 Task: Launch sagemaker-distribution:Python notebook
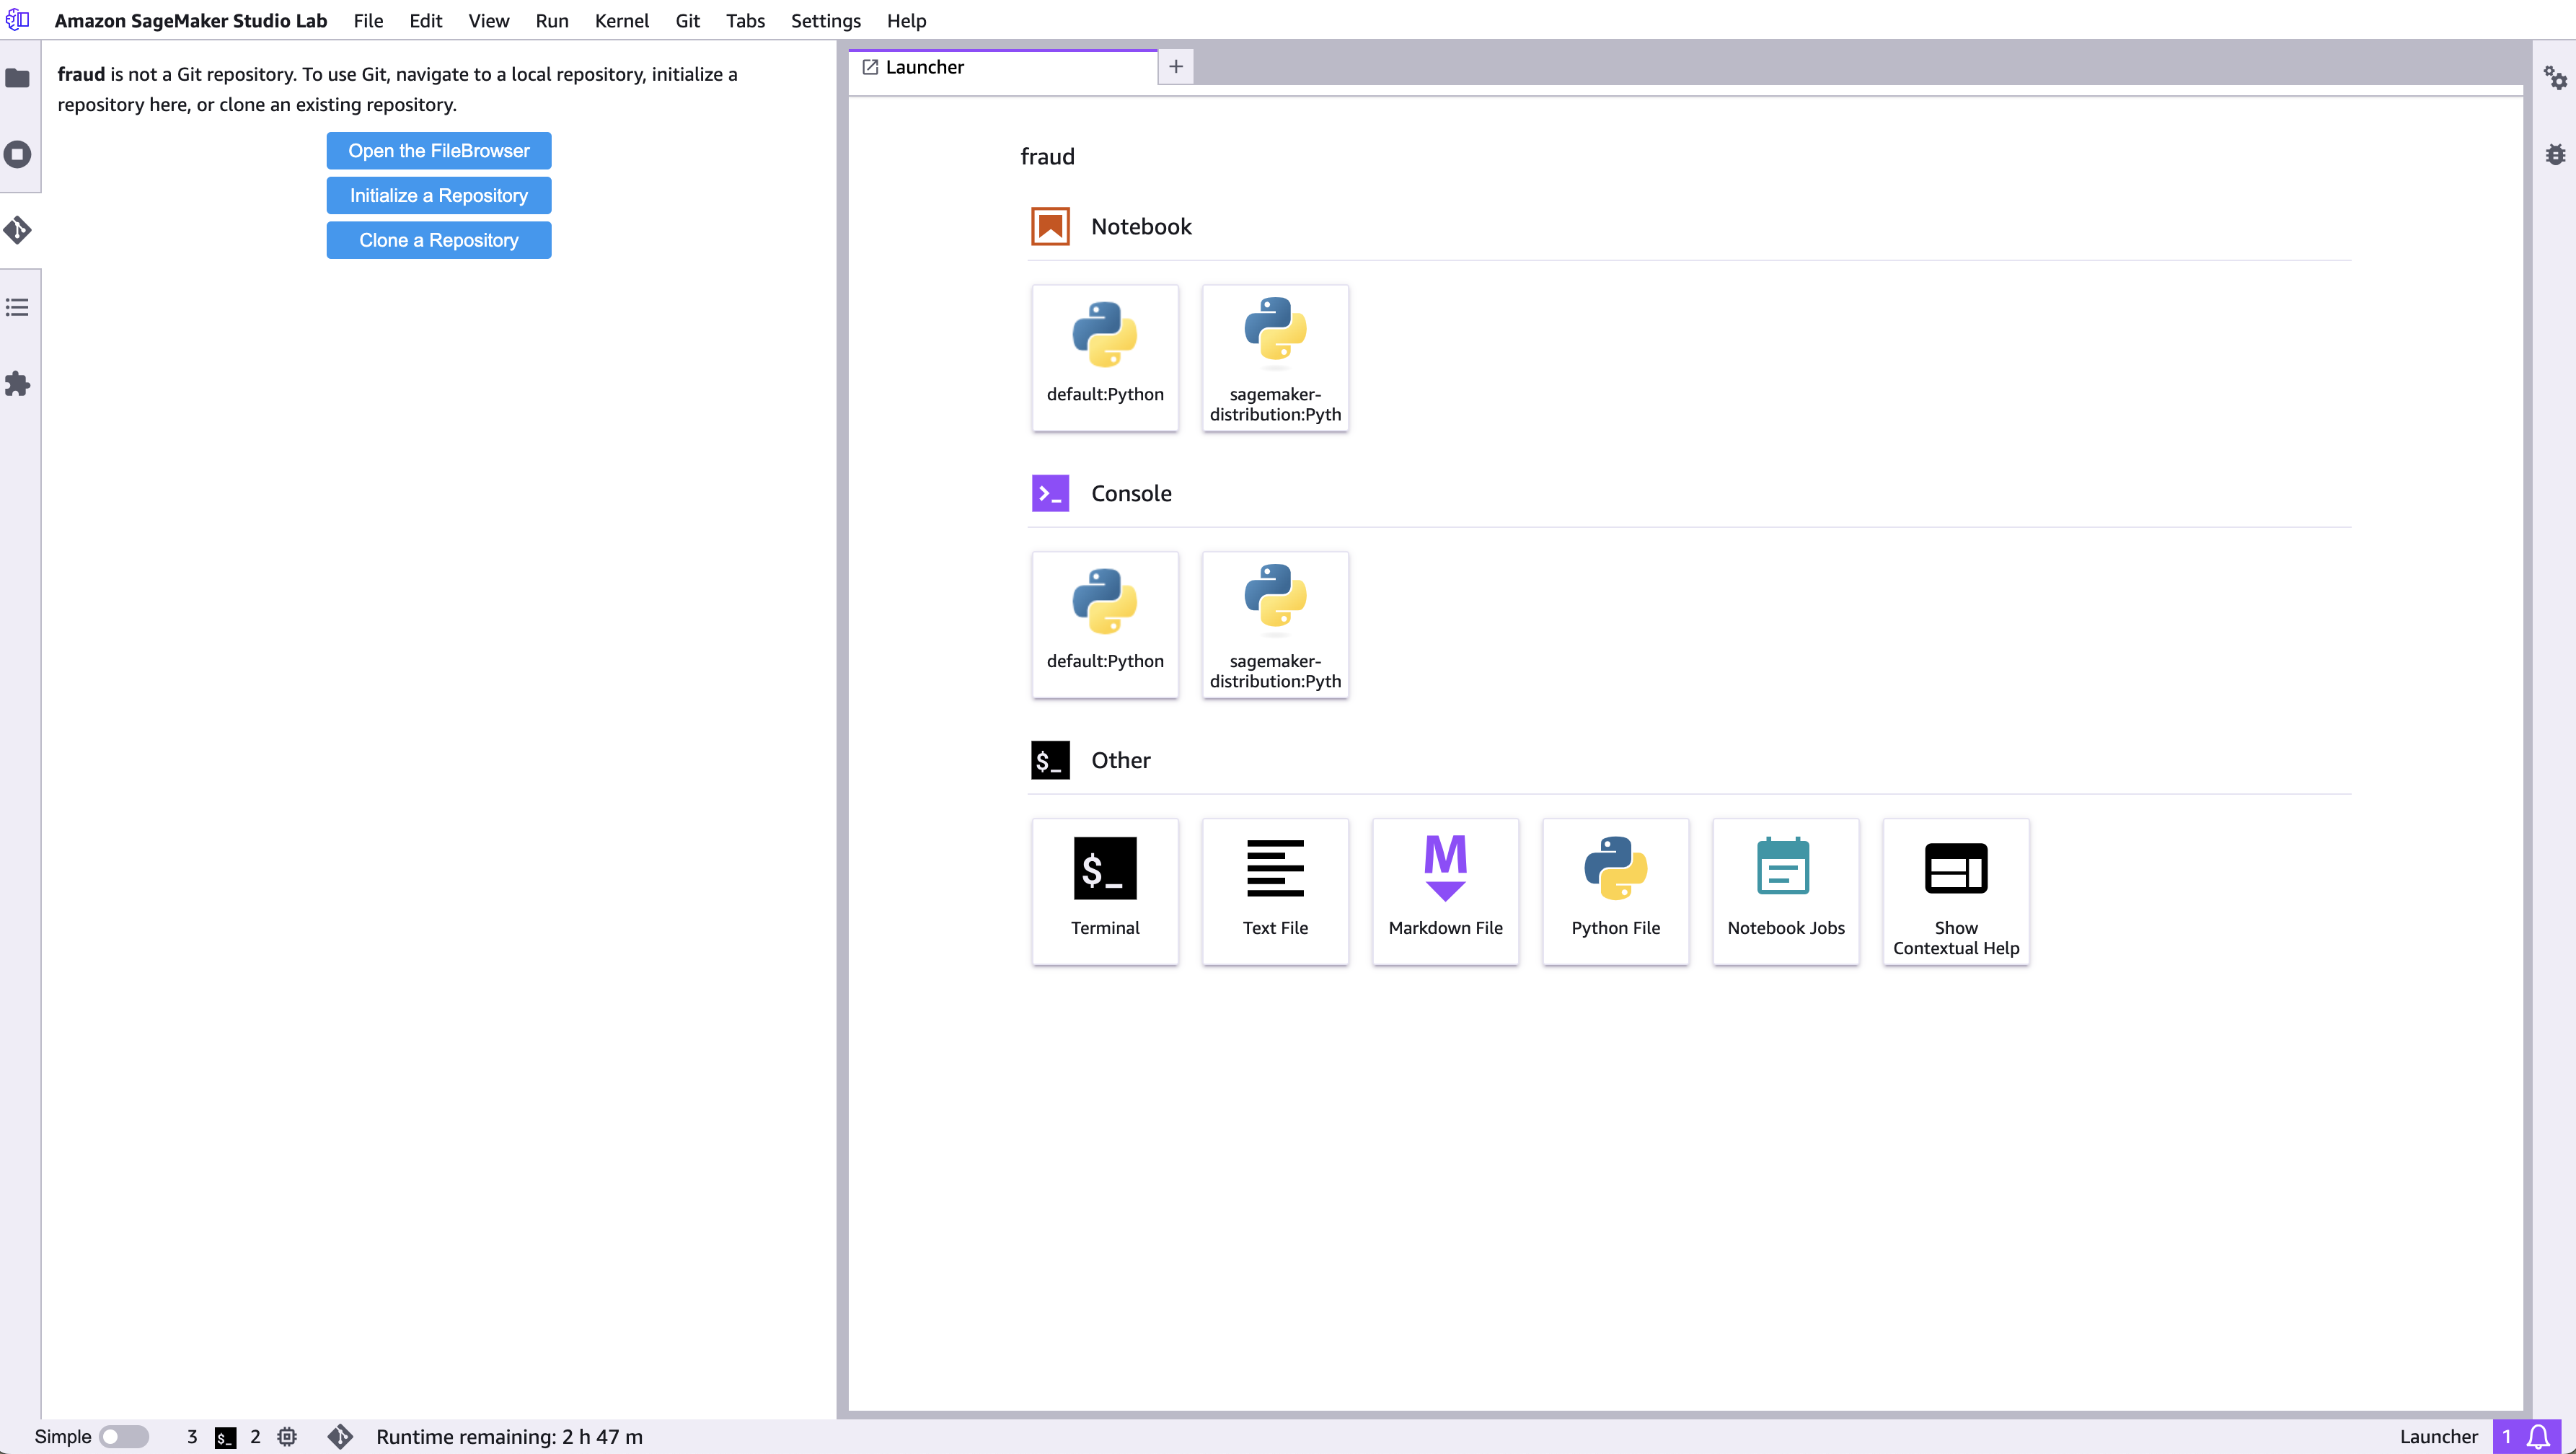[1274, 356]
